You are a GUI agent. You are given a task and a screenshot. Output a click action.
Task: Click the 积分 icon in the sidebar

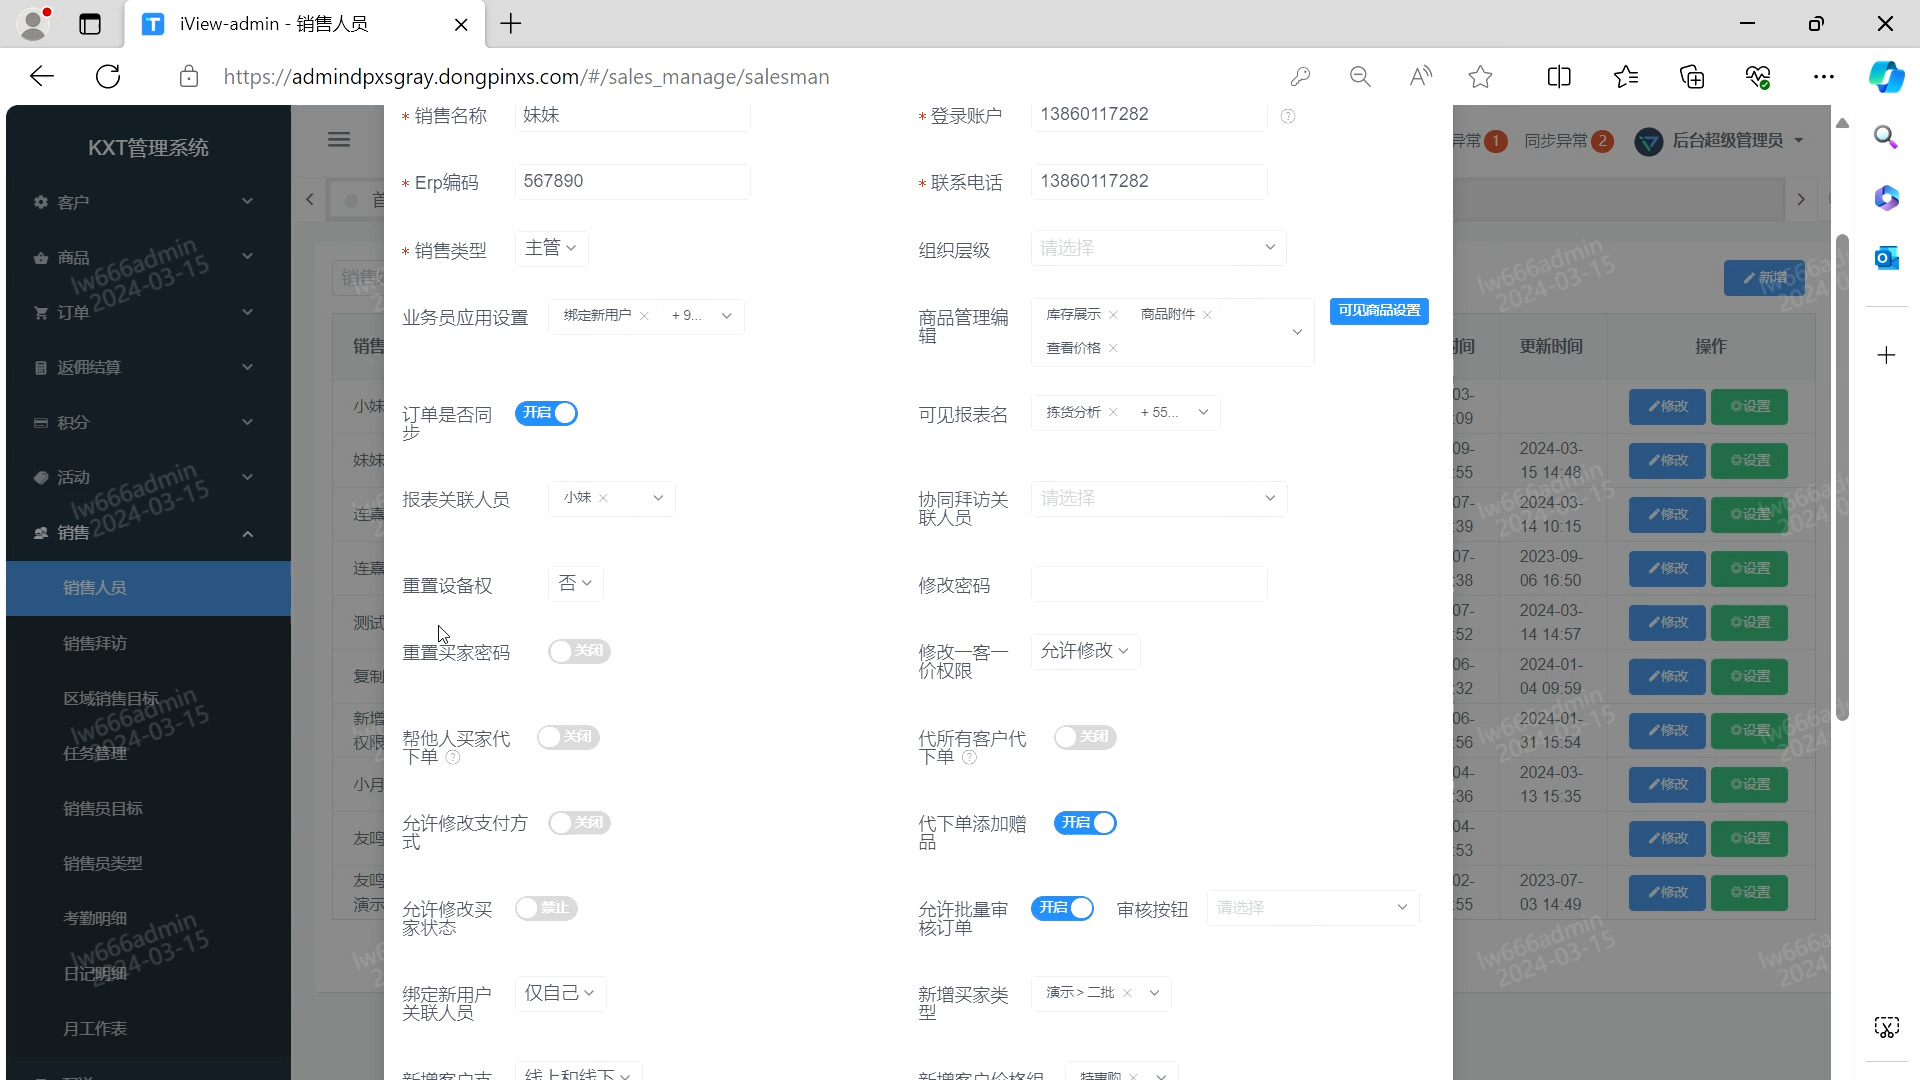pyautogui.click(x=39, y=422)
